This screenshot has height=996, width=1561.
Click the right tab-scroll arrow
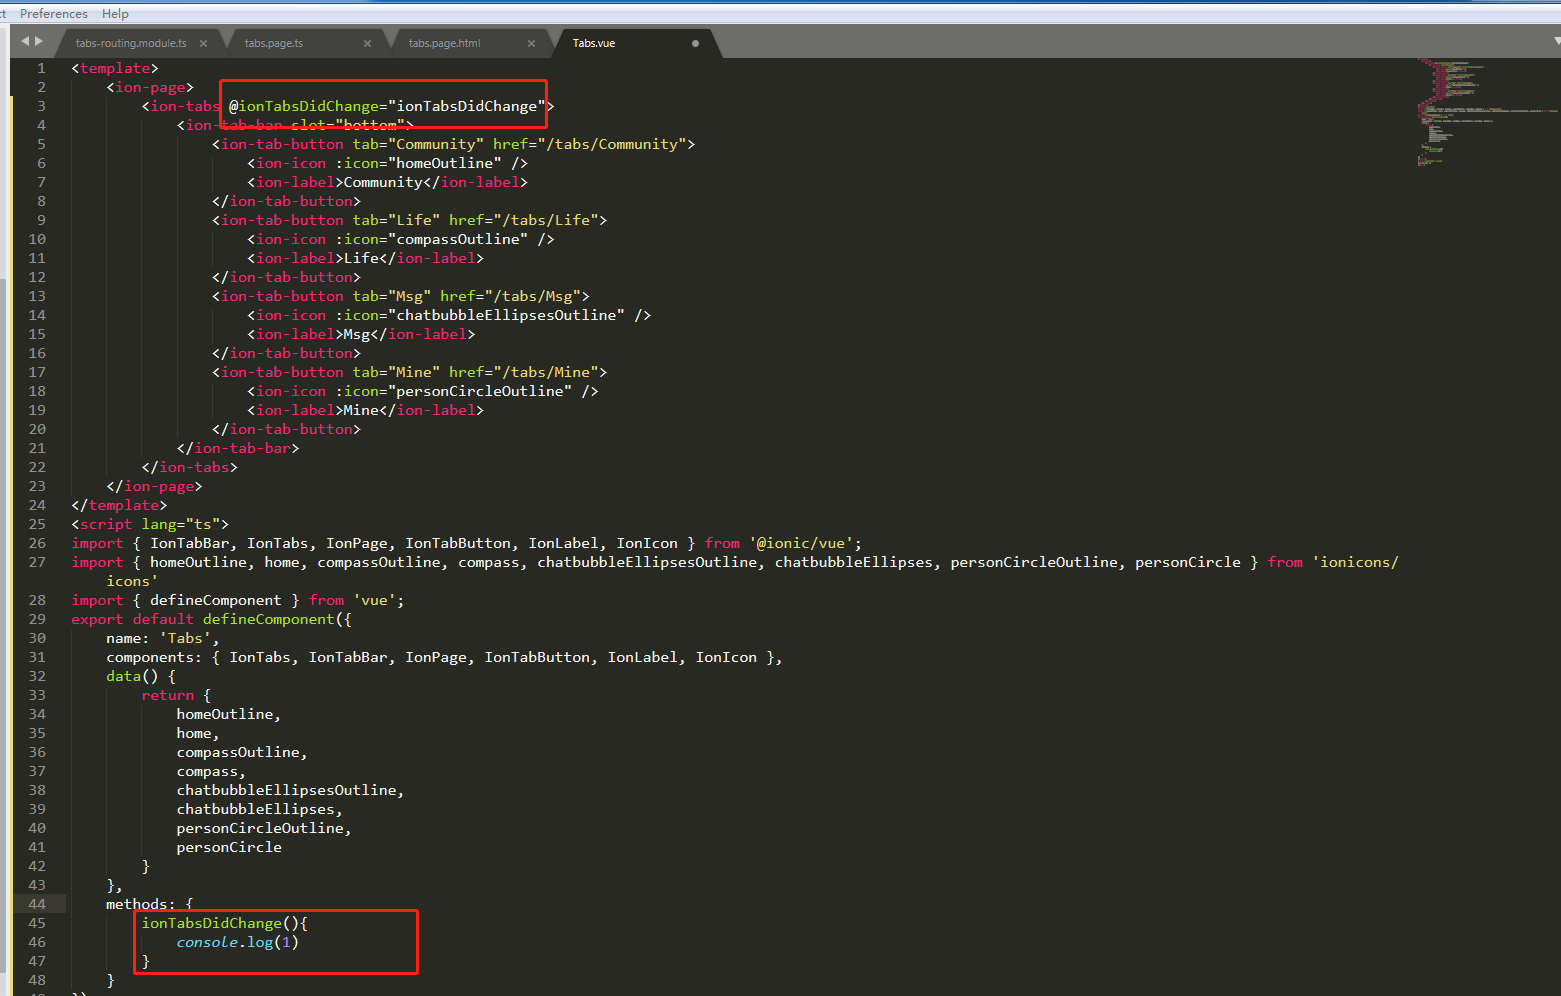(39, 41)
